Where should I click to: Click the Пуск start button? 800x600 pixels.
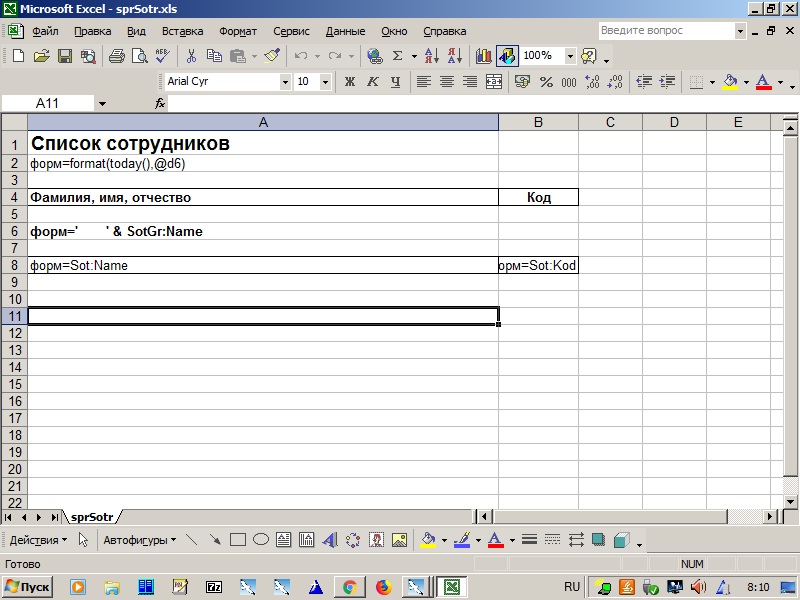pos(29,587)
